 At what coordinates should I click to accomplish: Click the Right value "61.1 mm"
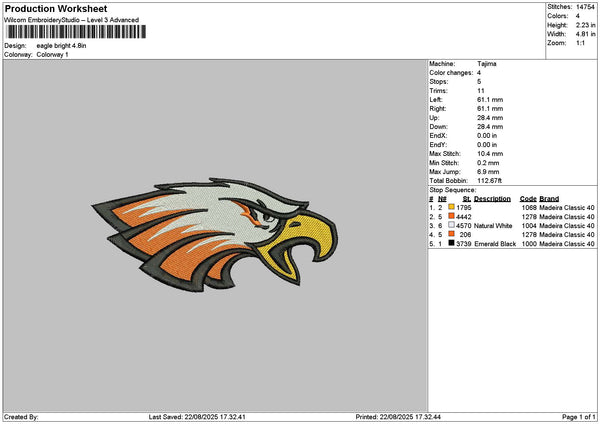coord(490,109)
